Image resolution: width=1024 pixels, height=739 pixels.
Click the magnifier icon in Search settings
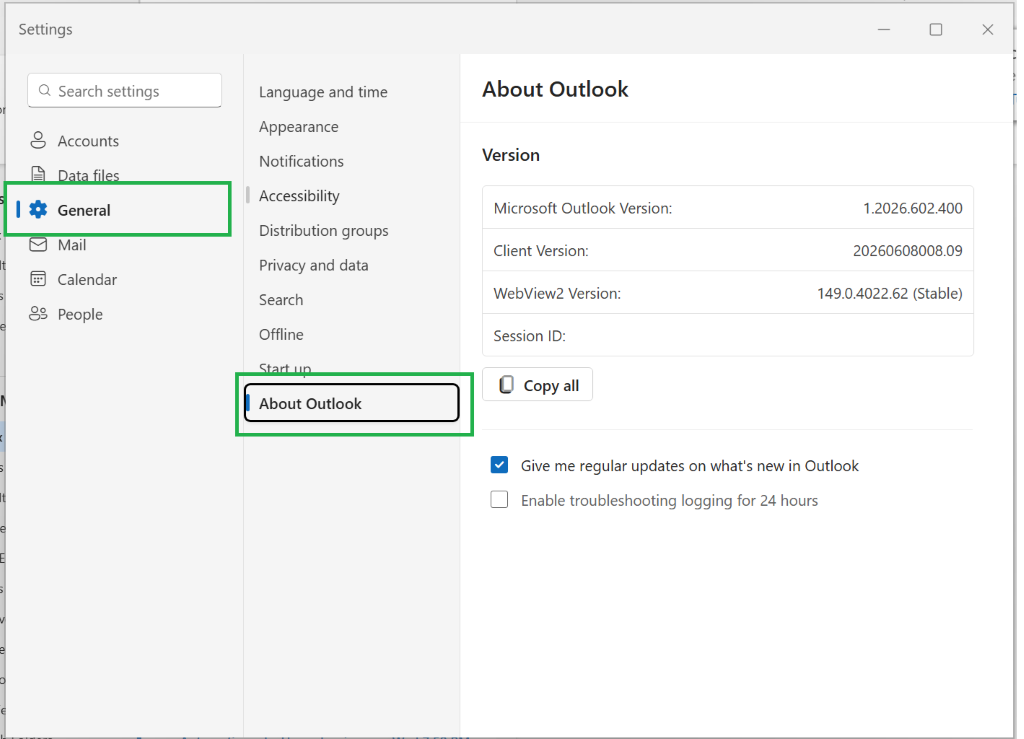click(44, 91)
